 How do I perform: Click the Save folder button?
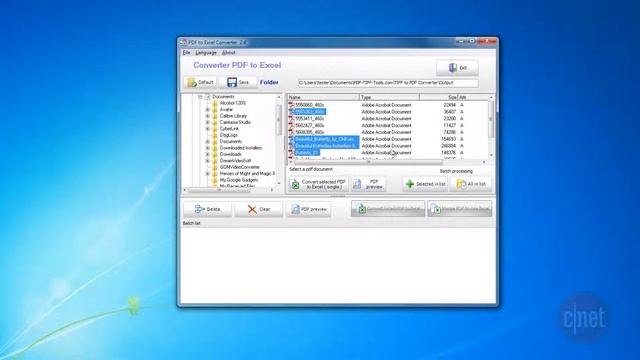tap(238, 82)
